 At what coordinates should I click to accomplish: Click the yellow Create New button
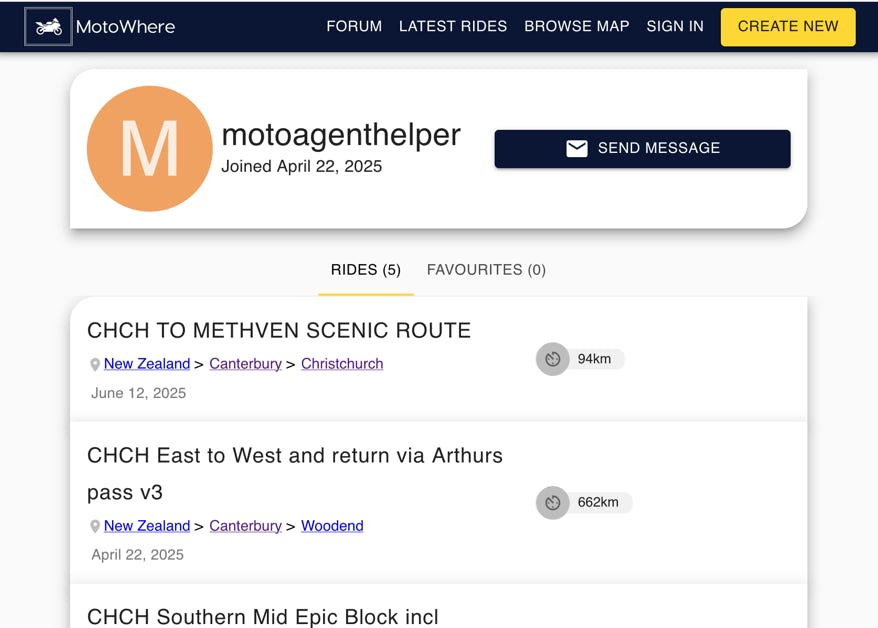coord(788,27)
